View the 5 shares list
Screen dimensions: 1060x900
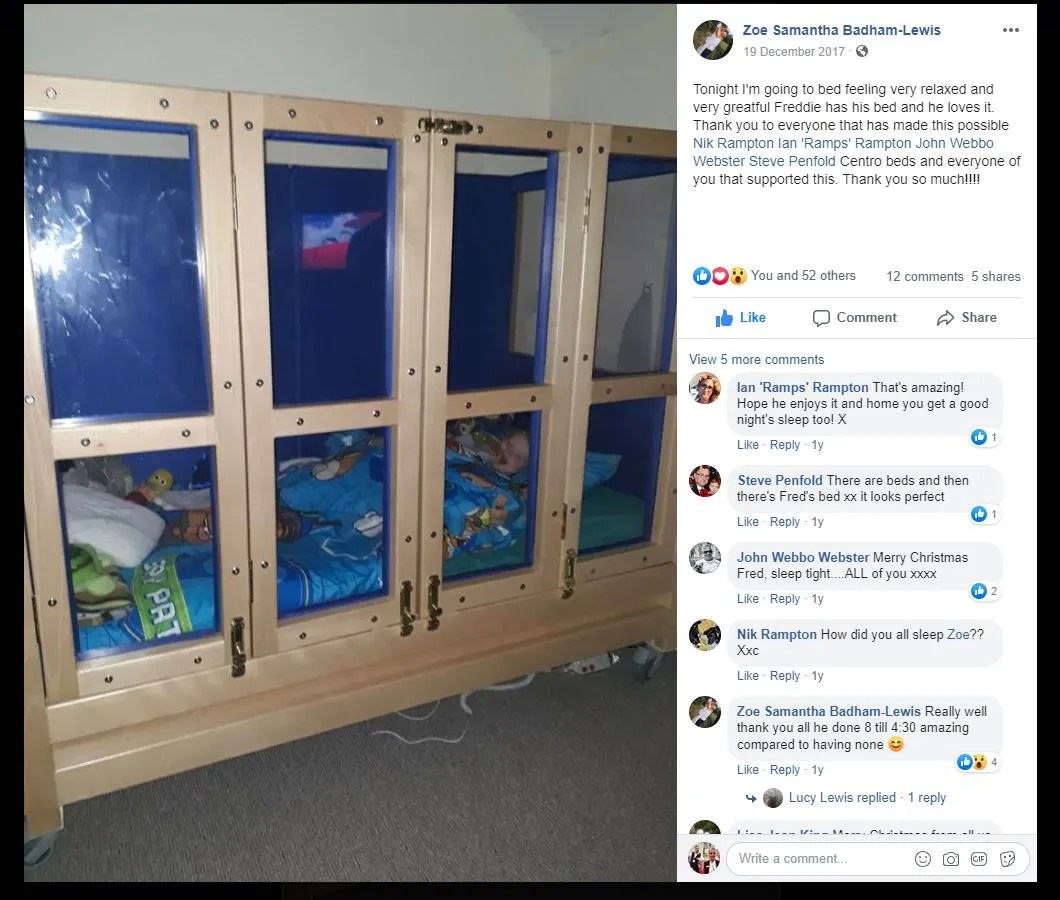(x=996, y=277)
